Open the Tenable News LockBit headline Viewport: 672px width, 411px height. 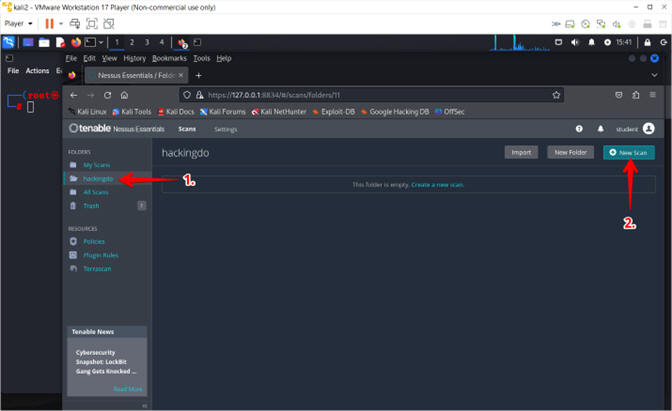pyautogui.click(x=105, y=362)
